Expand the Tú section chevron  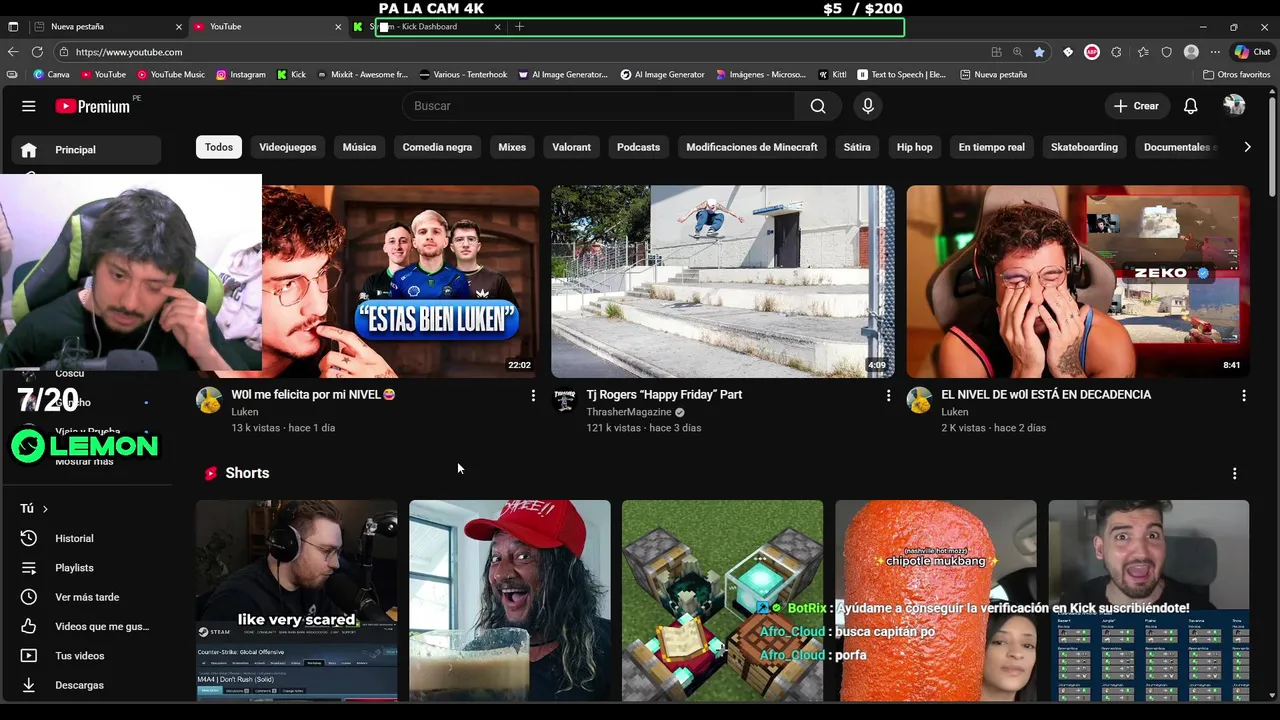(x=45, y=509)
